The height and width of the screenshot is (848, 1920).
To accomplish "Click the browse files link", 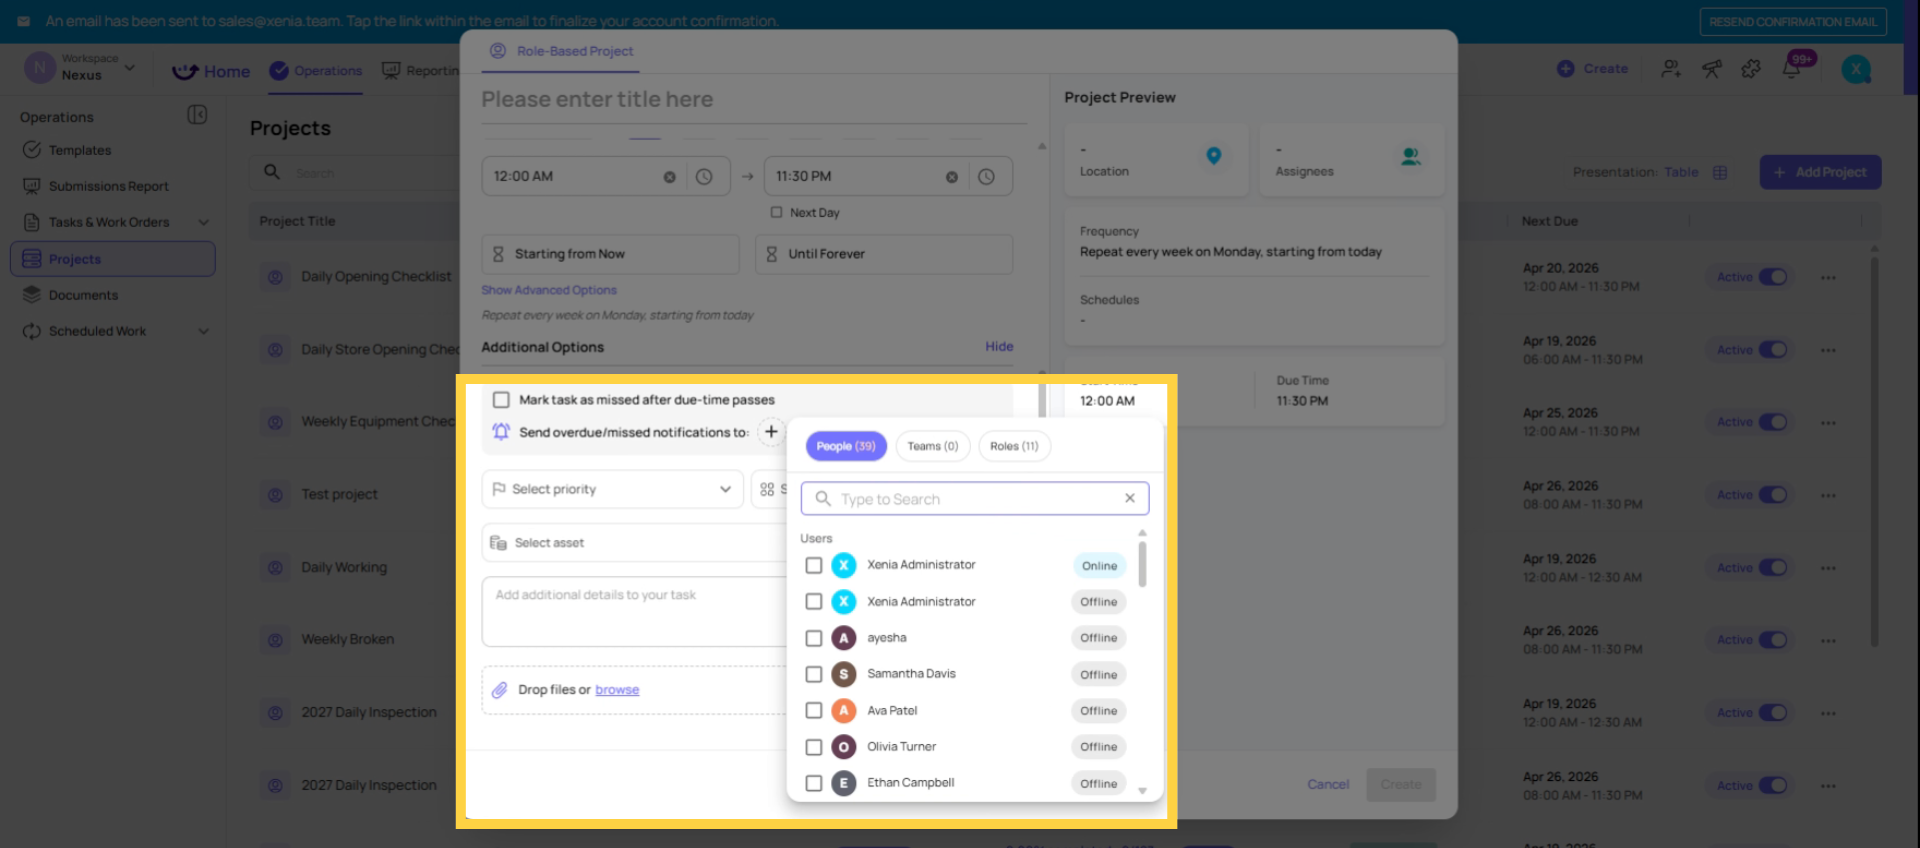I will coord(617,690).
